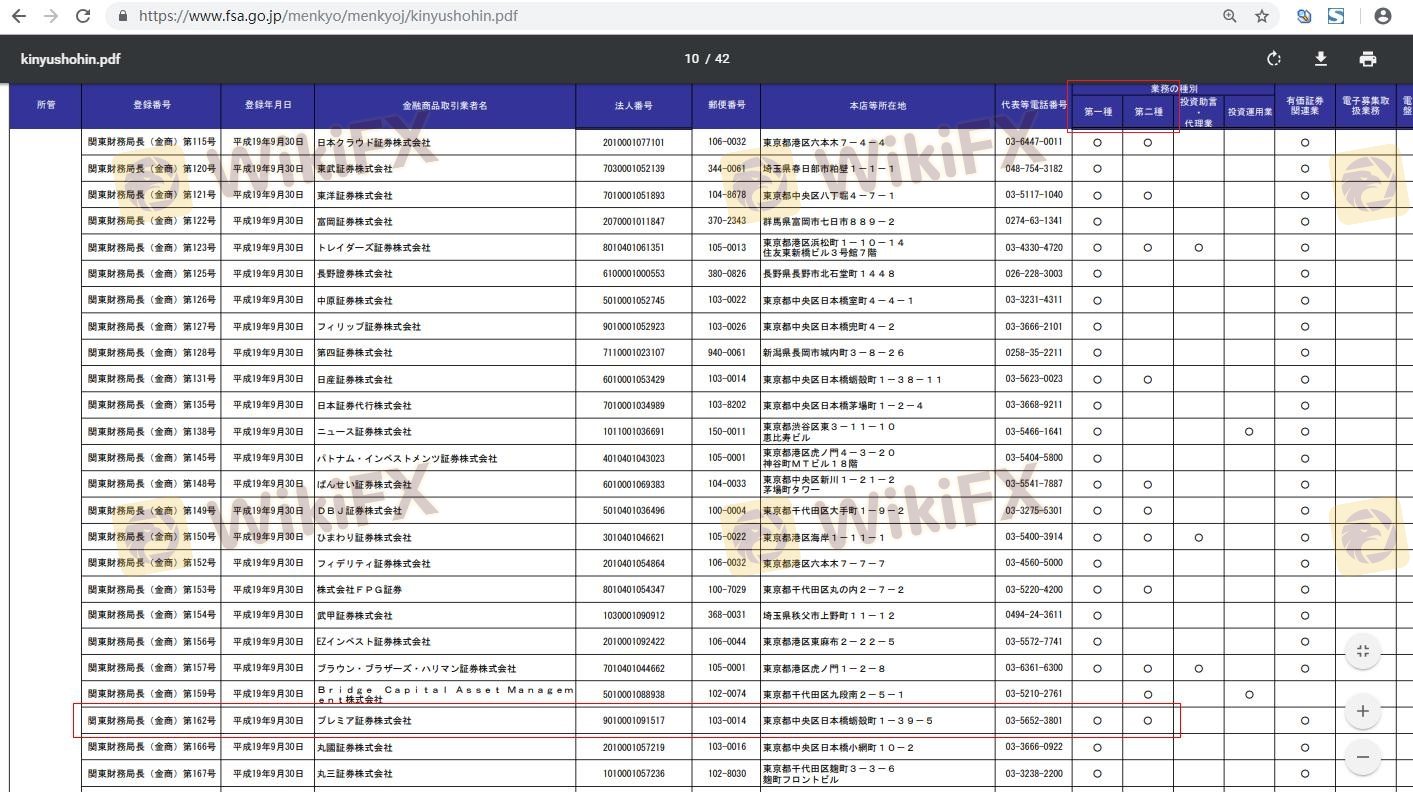The height and width of the screenshot is (792, 1413).
Task: Click the 登録番号 column header
Action: [151, 105]
